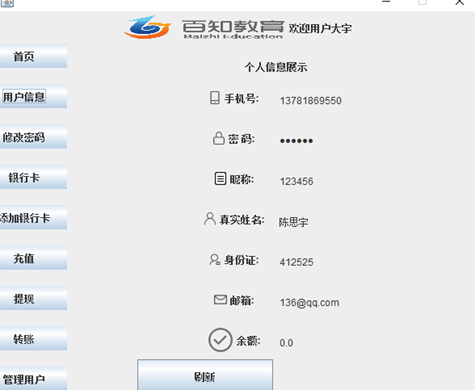Click the phone icon beside 手机号

pyautogui.click(x=215, y=98)
